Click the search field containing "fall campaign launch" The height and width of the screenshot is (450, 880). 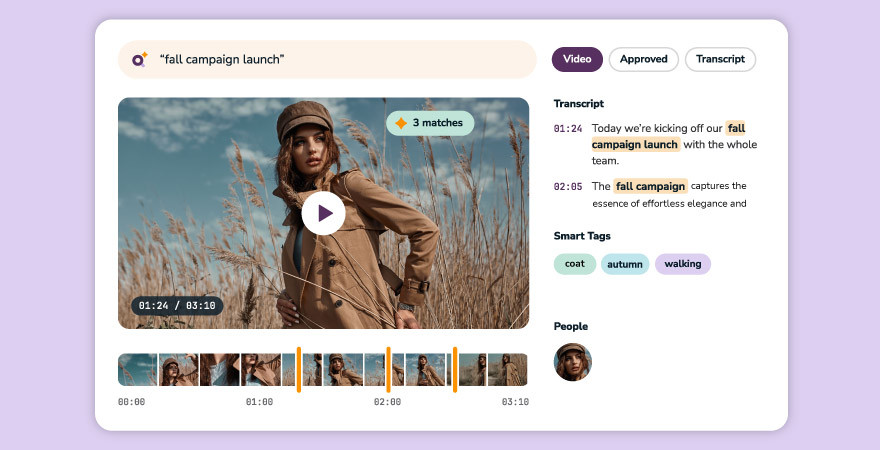(x=327, y=59)
